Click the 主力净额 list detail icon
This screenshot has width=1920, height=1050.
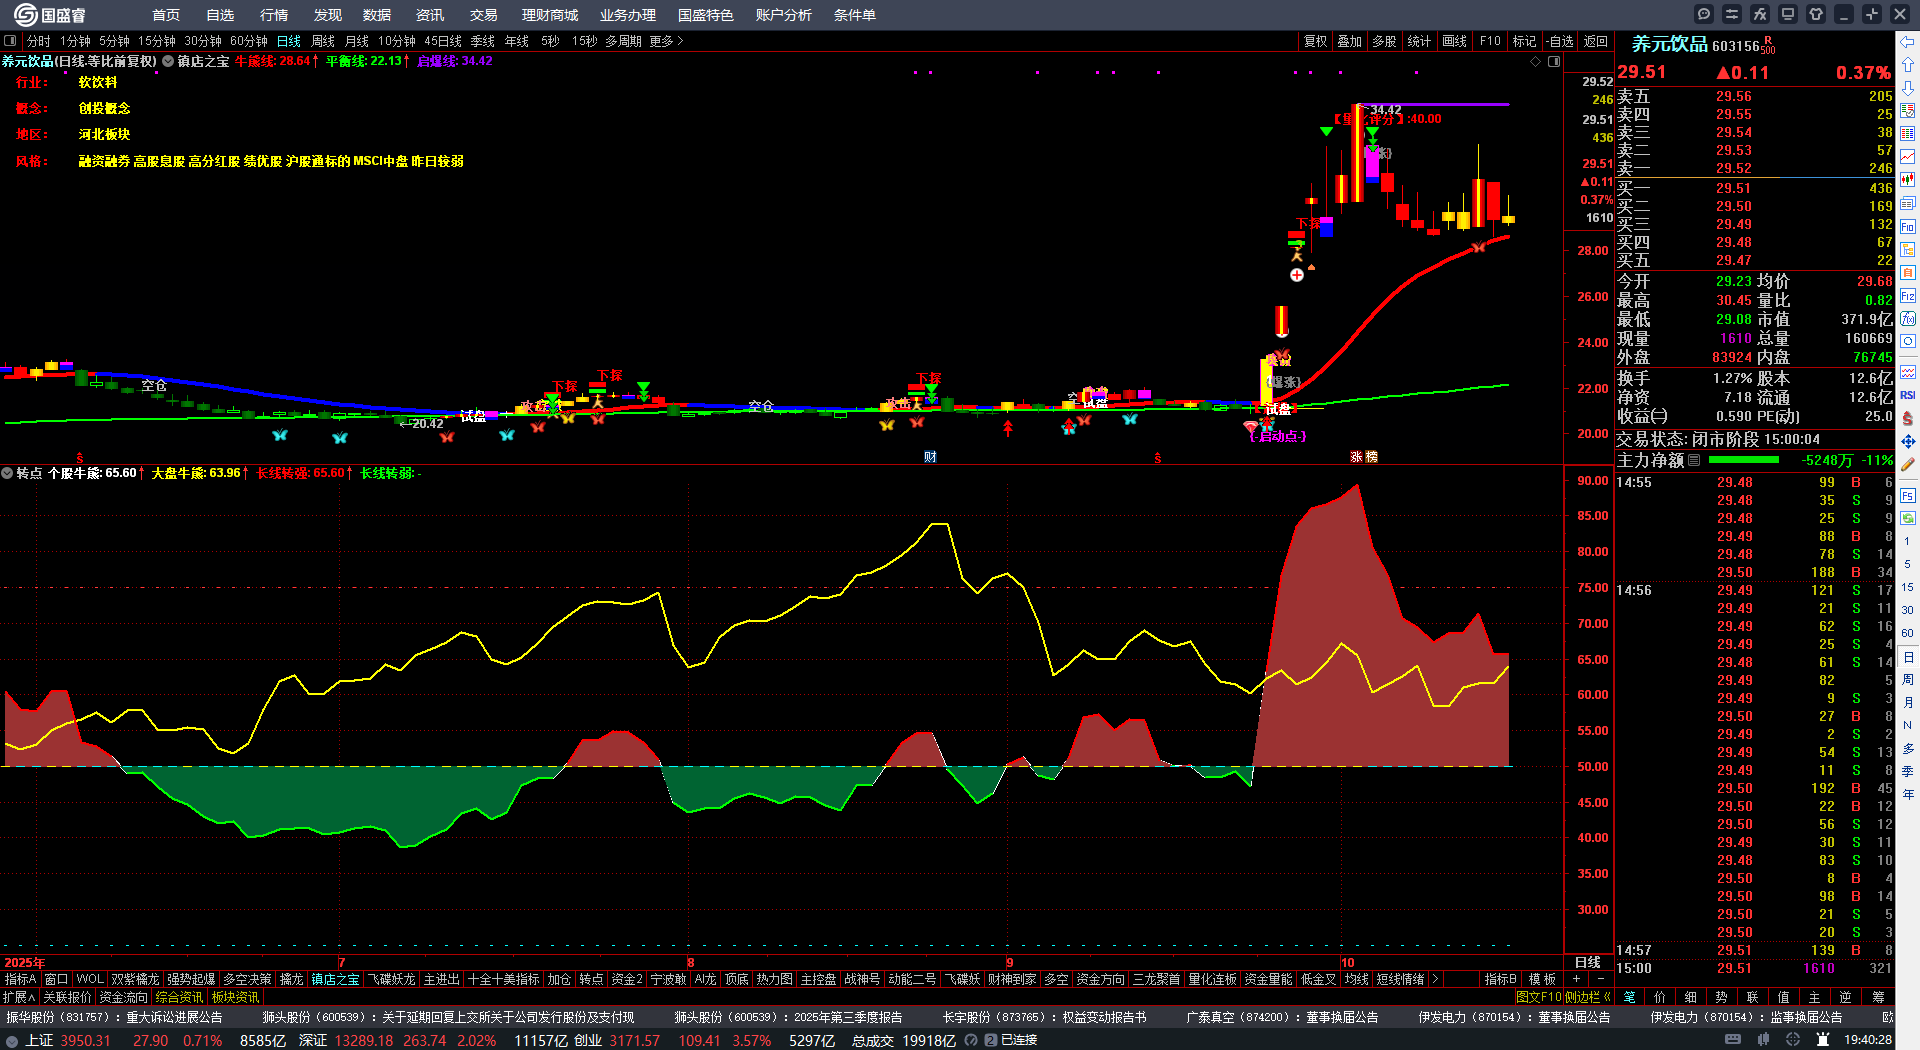(1694, 460)
